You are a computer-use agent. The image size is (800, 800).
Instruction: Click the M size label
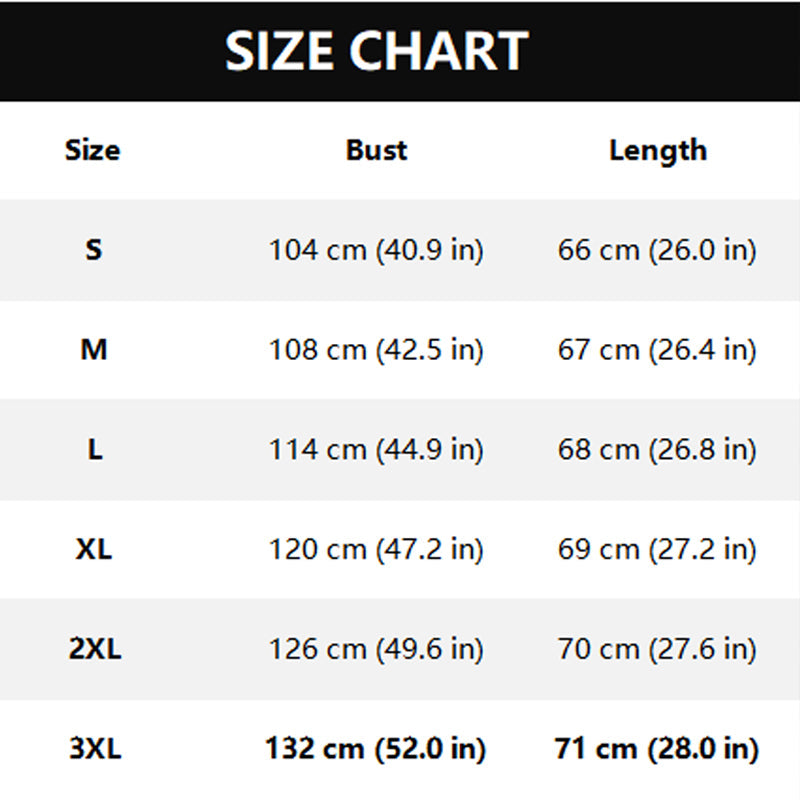pyautogui.click(x=94, y=350)
